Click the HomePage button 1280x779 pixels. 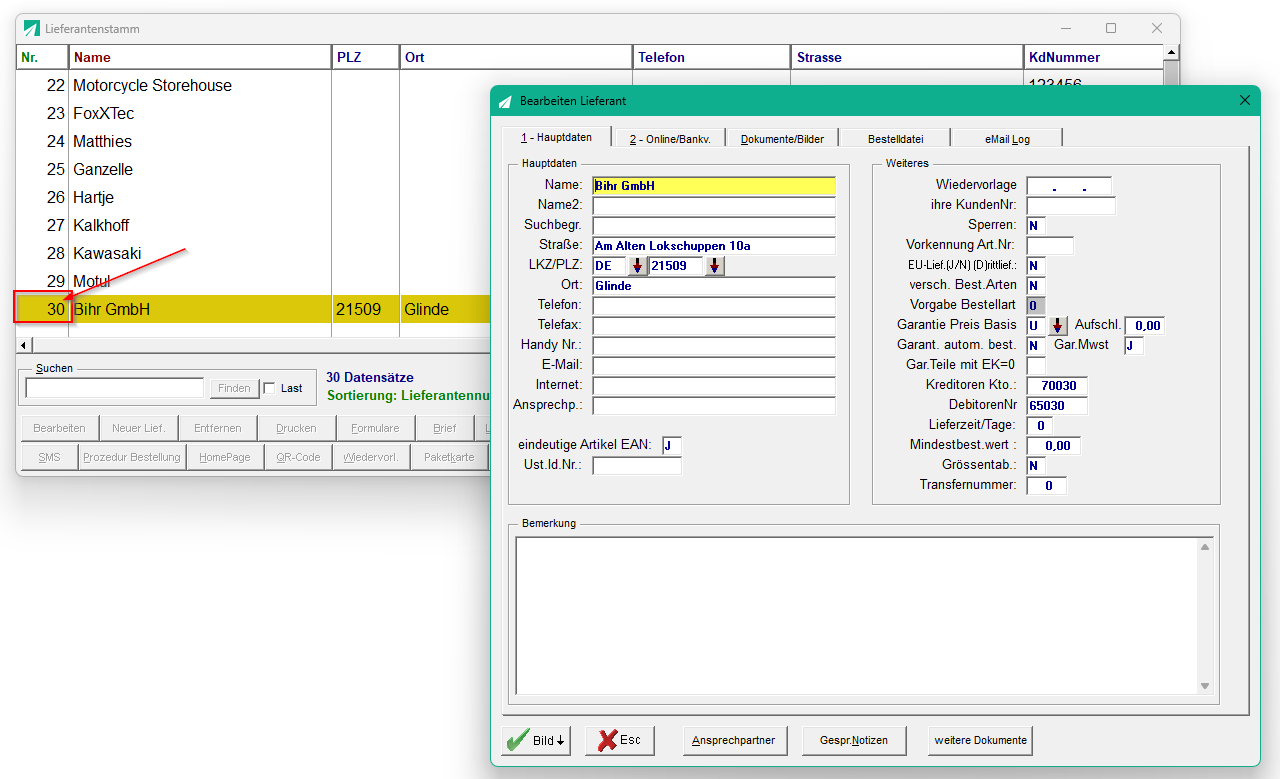point(225,457)
